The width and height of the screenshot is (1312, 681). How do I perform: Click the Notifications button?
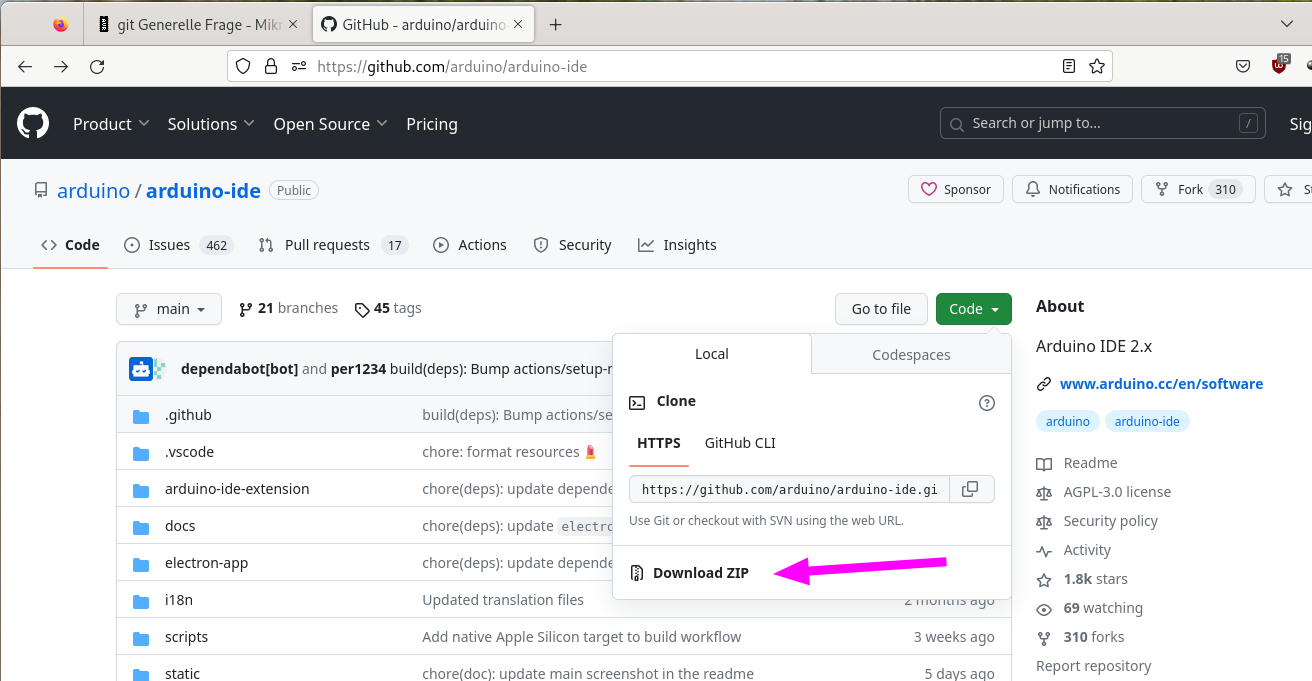coord(1073,189)
